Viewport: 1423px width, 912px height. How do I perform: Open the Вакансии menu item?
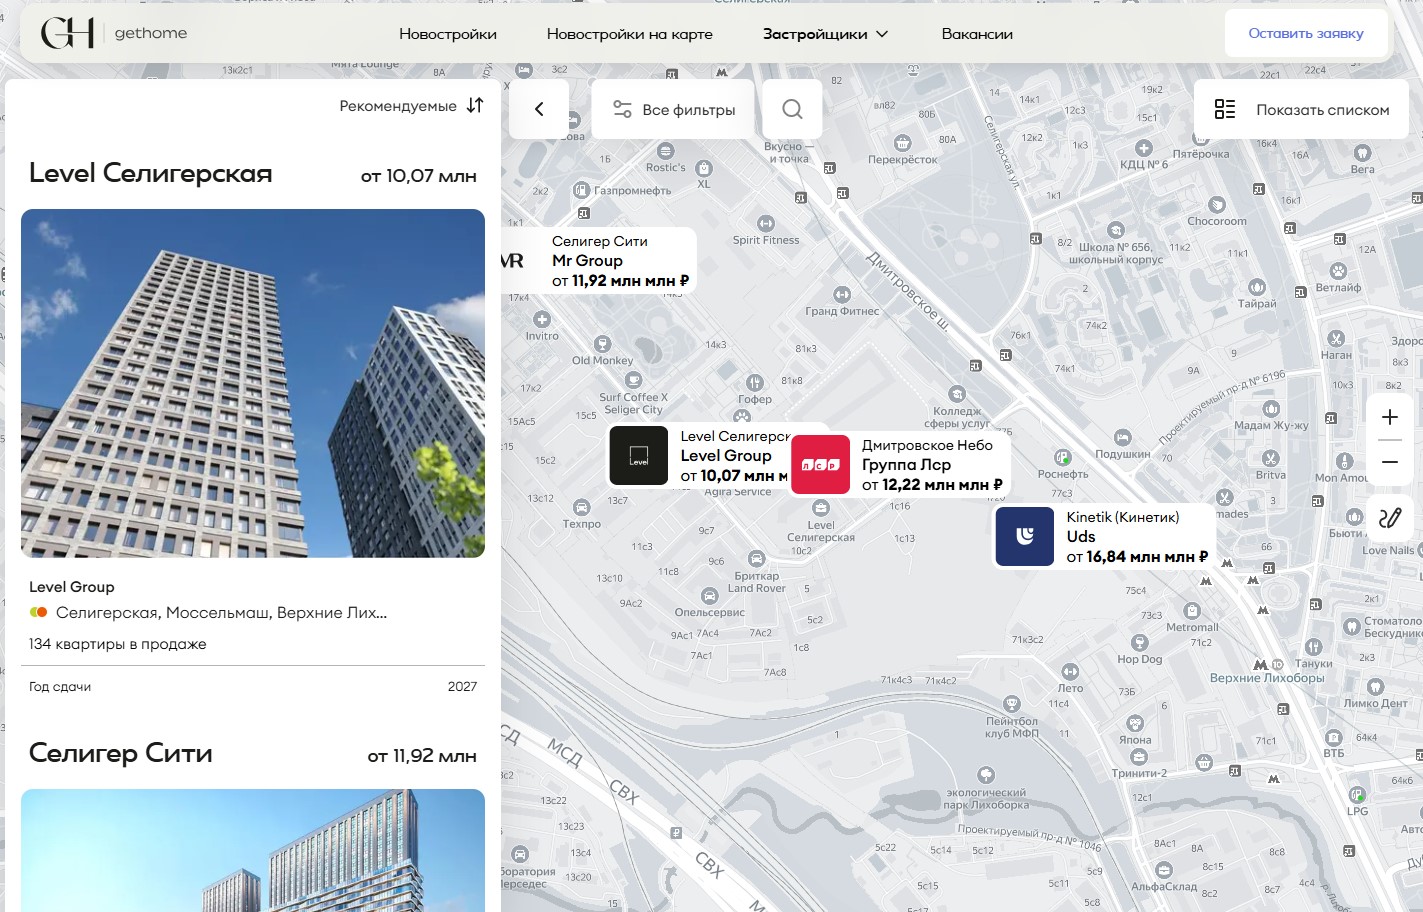977,34
